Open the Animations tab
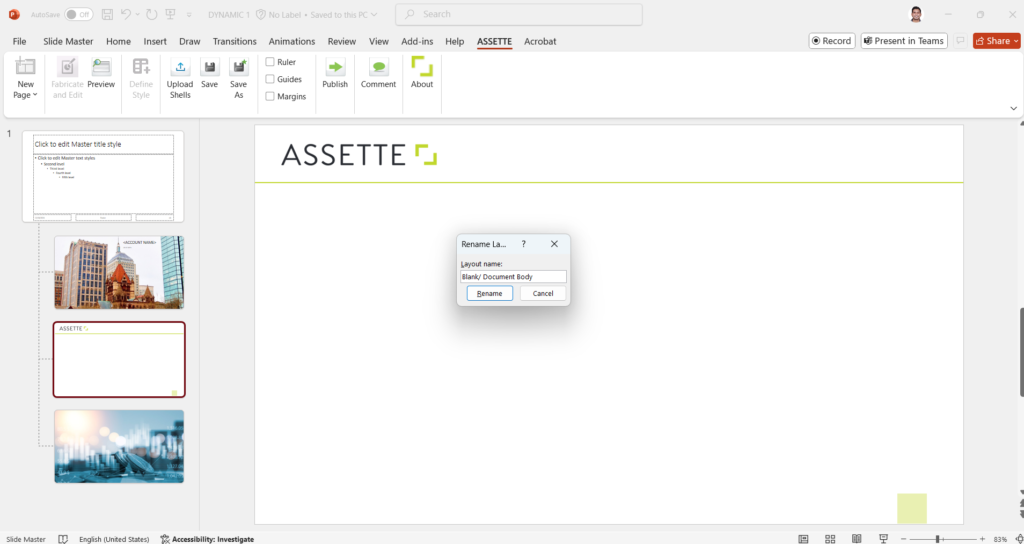Image resolution: width=1024 pixels, height=544 pixels. point(292,41)
